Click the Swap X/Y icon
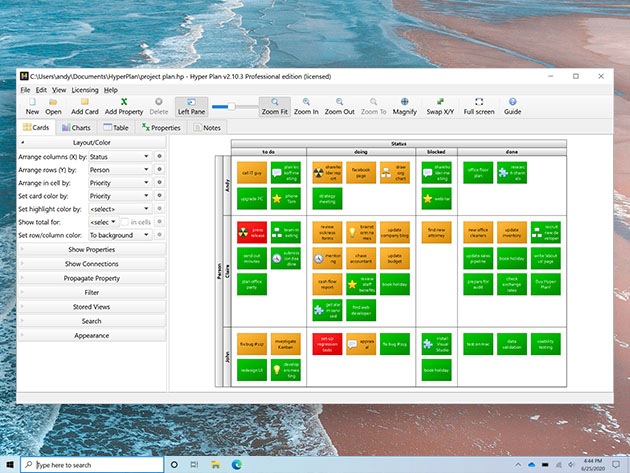The height and width of the screenshot is (473, 630). (x=440, y=102)
